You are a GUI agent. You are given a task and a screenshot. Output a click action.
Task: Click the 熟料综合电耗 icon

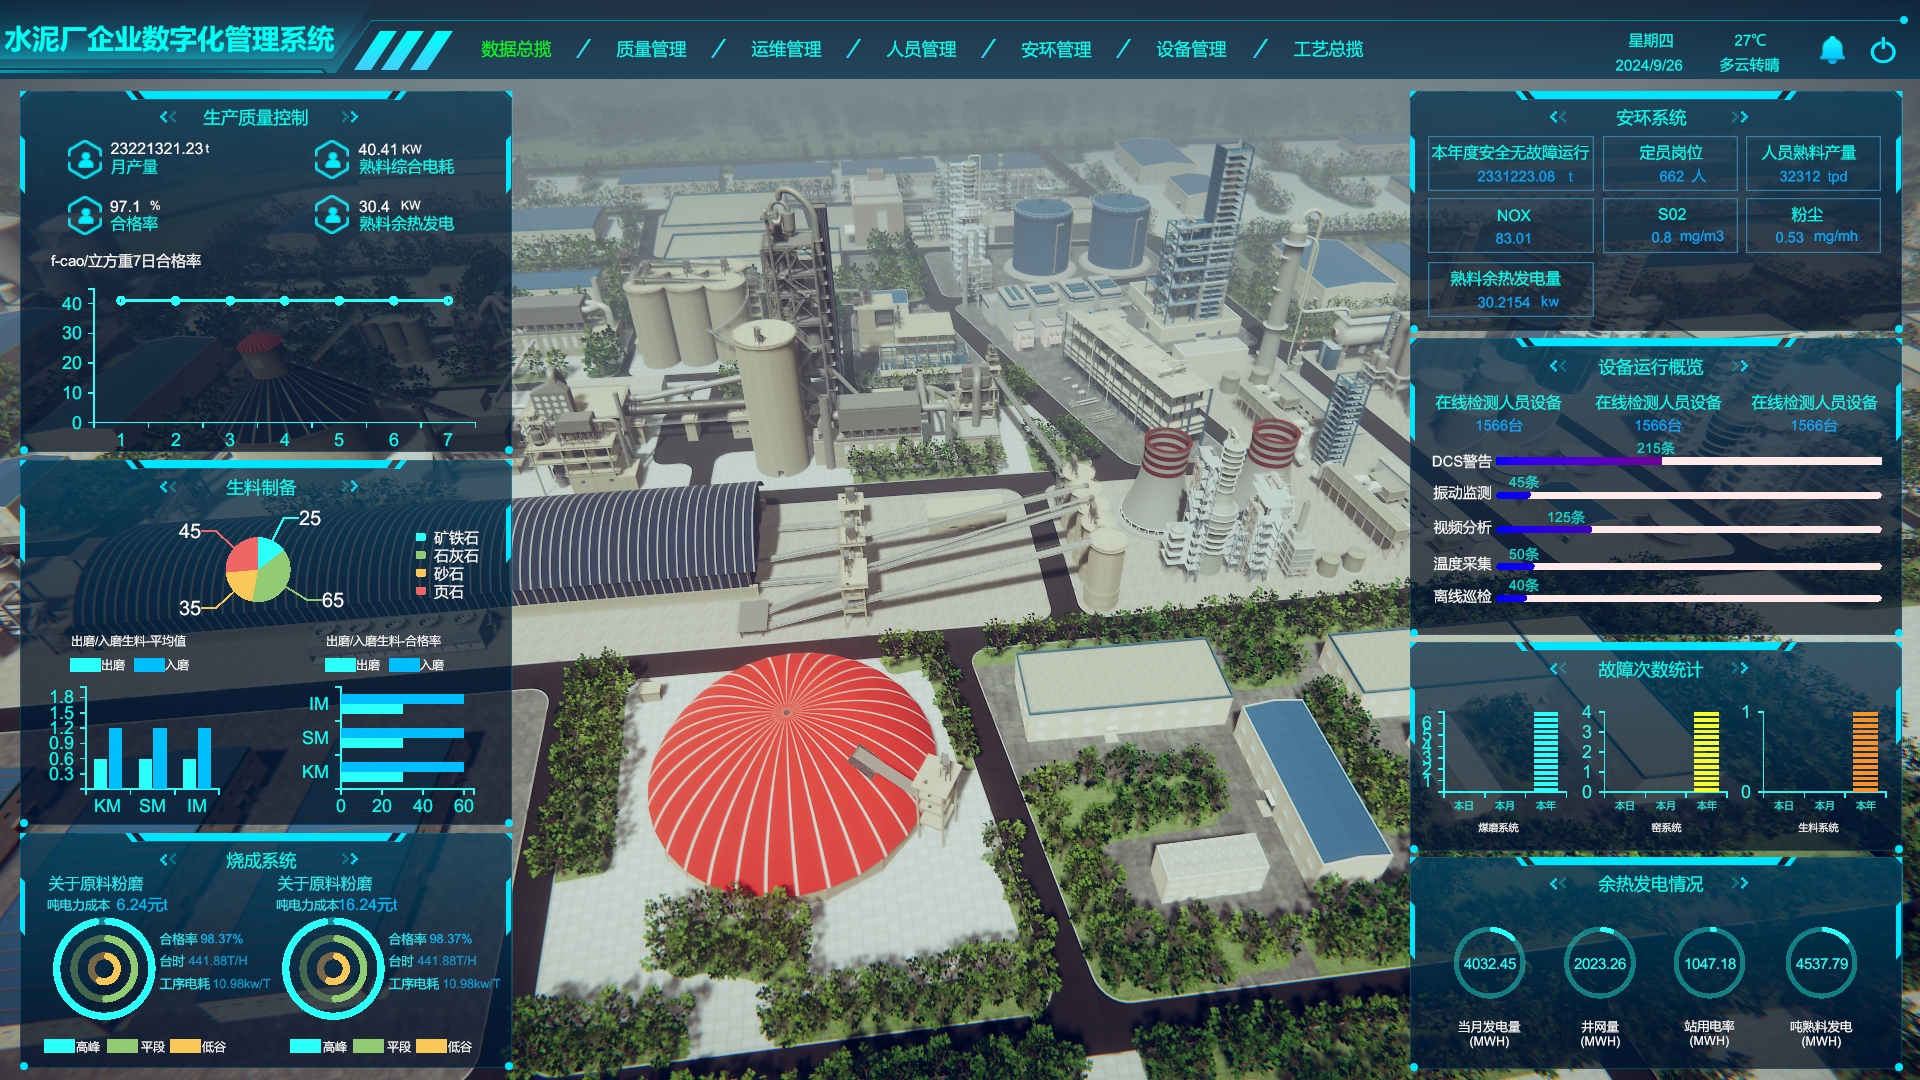pyautogui.click(x=332, y=158)
